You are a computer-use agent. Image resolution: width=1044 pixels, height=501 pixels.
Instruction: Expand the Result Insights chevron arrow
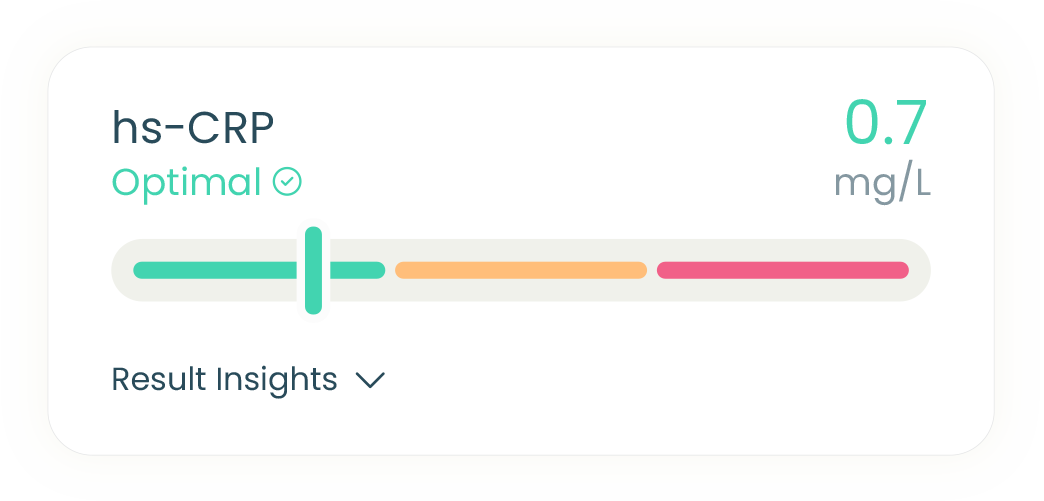(370, 380)
